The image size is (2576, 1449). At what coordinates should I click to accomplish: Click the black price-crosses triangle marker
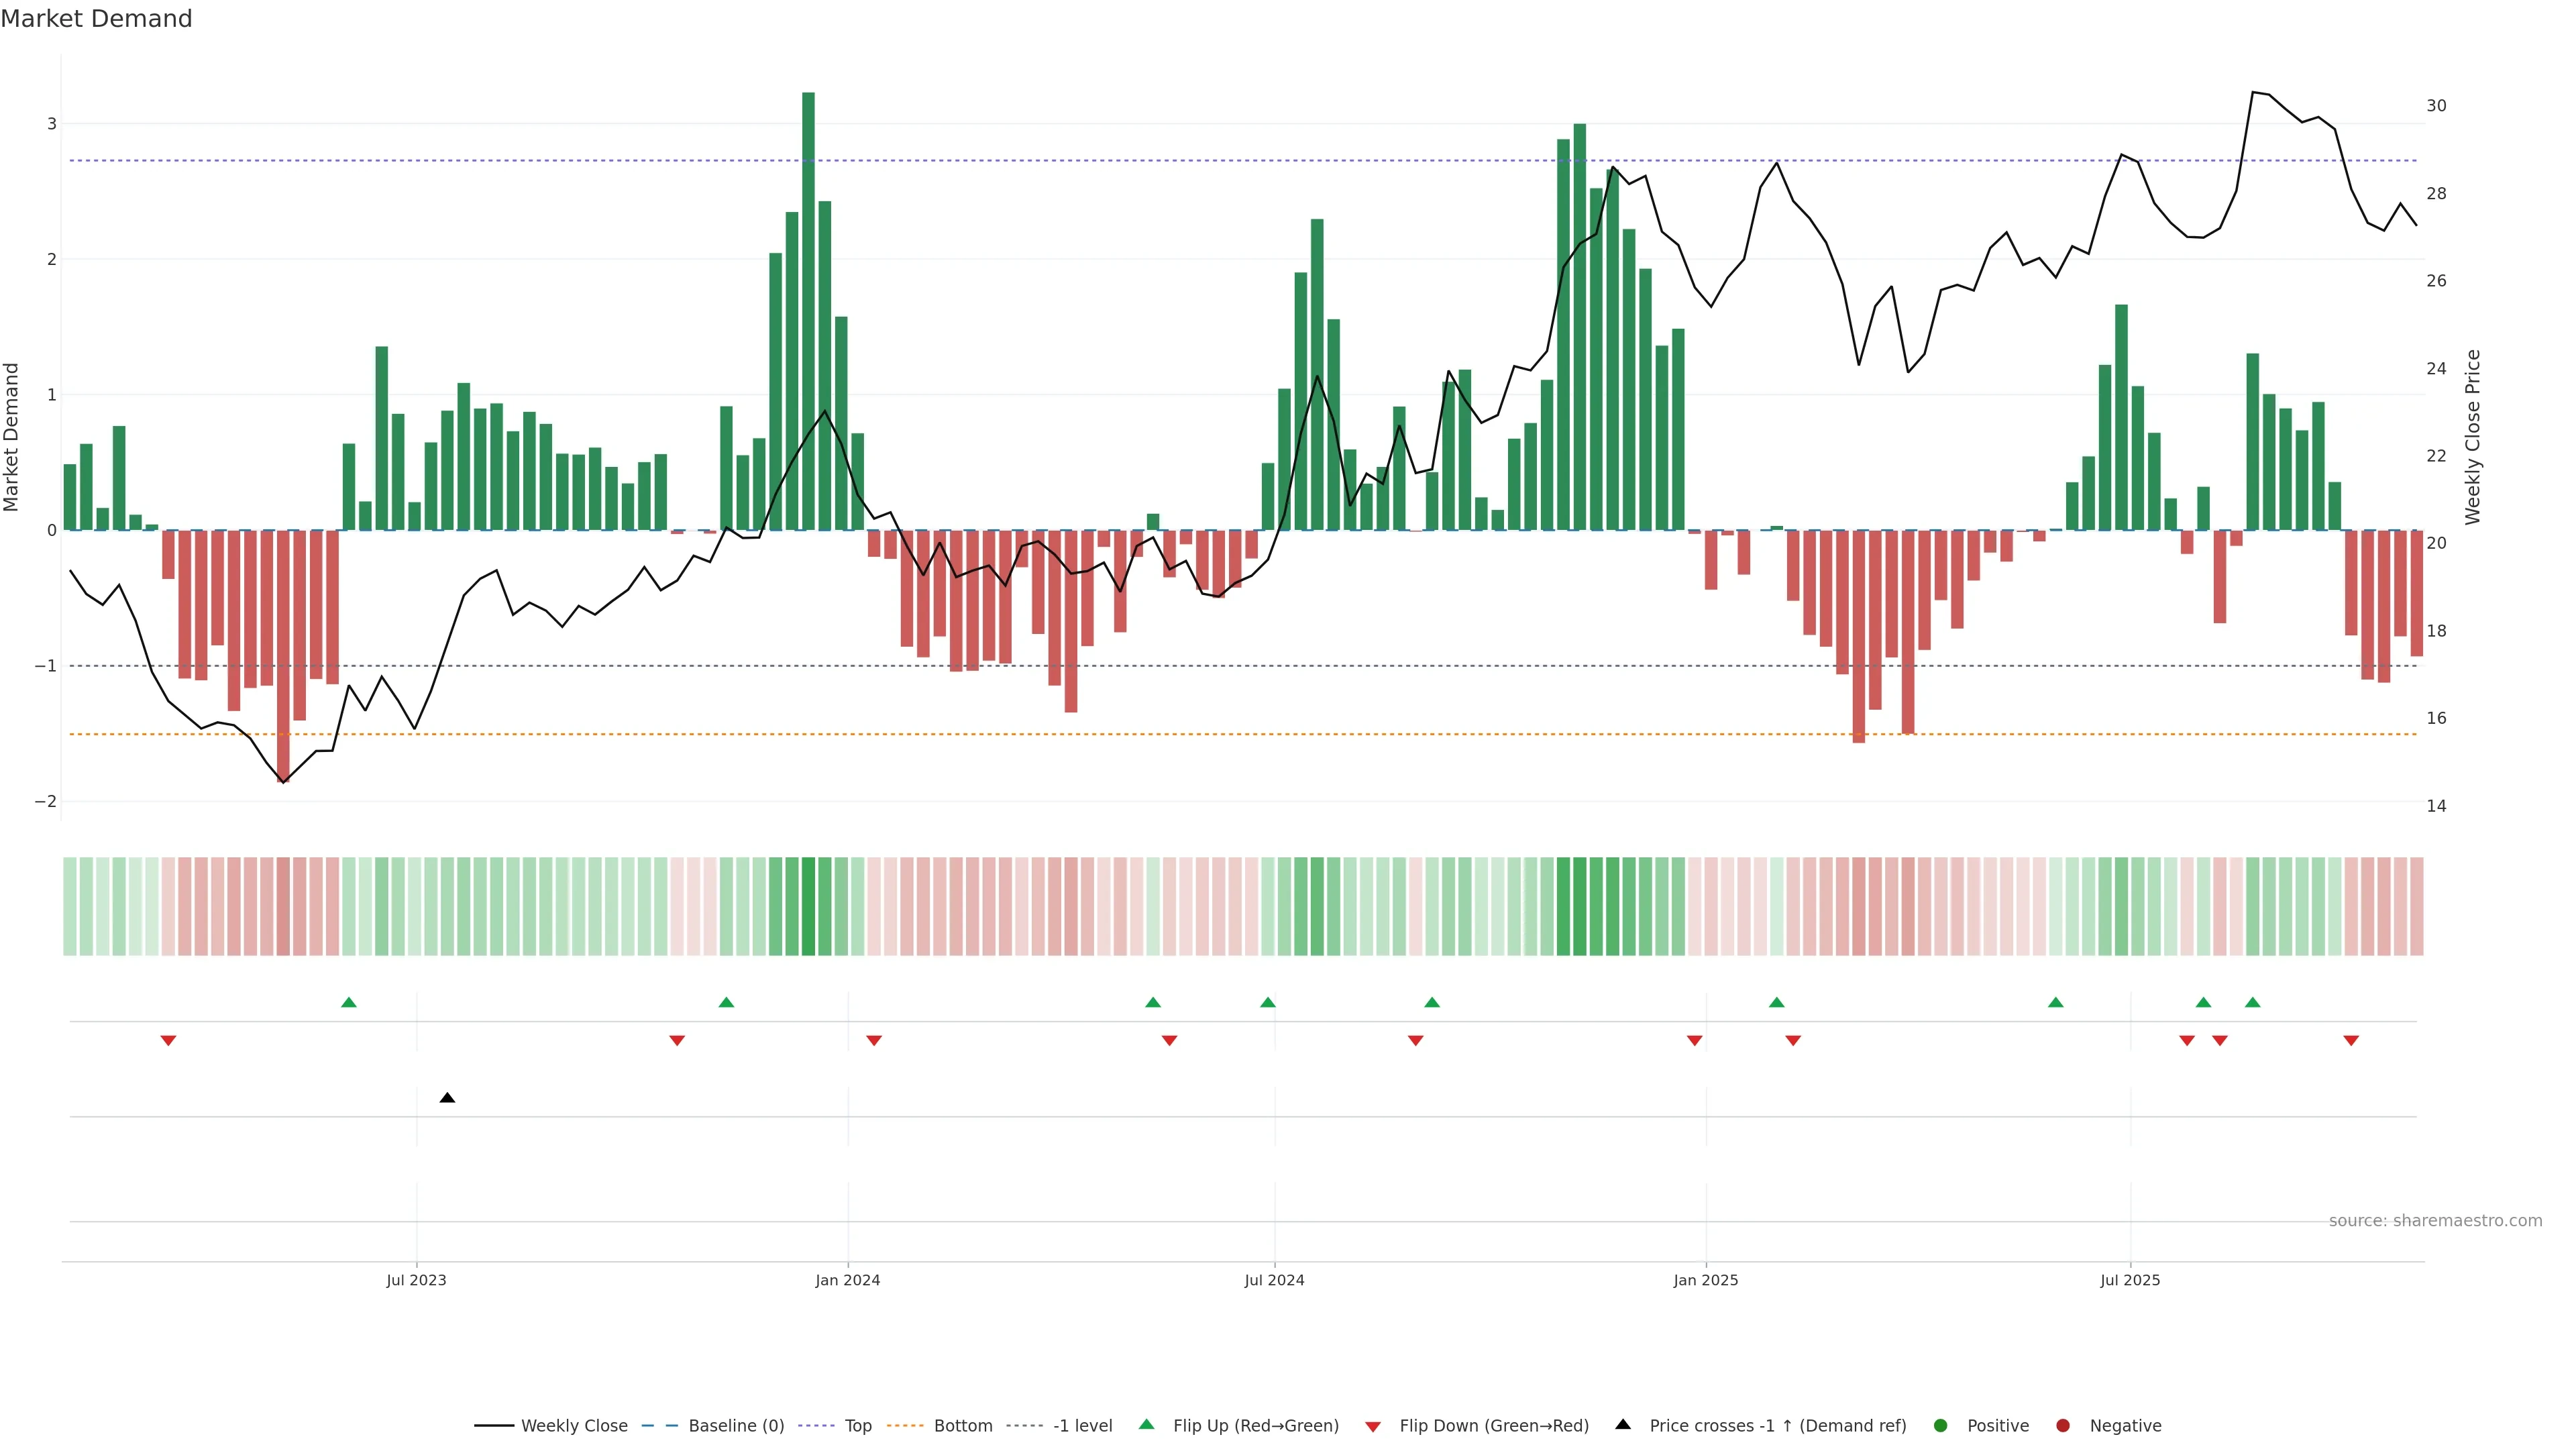447,1098
